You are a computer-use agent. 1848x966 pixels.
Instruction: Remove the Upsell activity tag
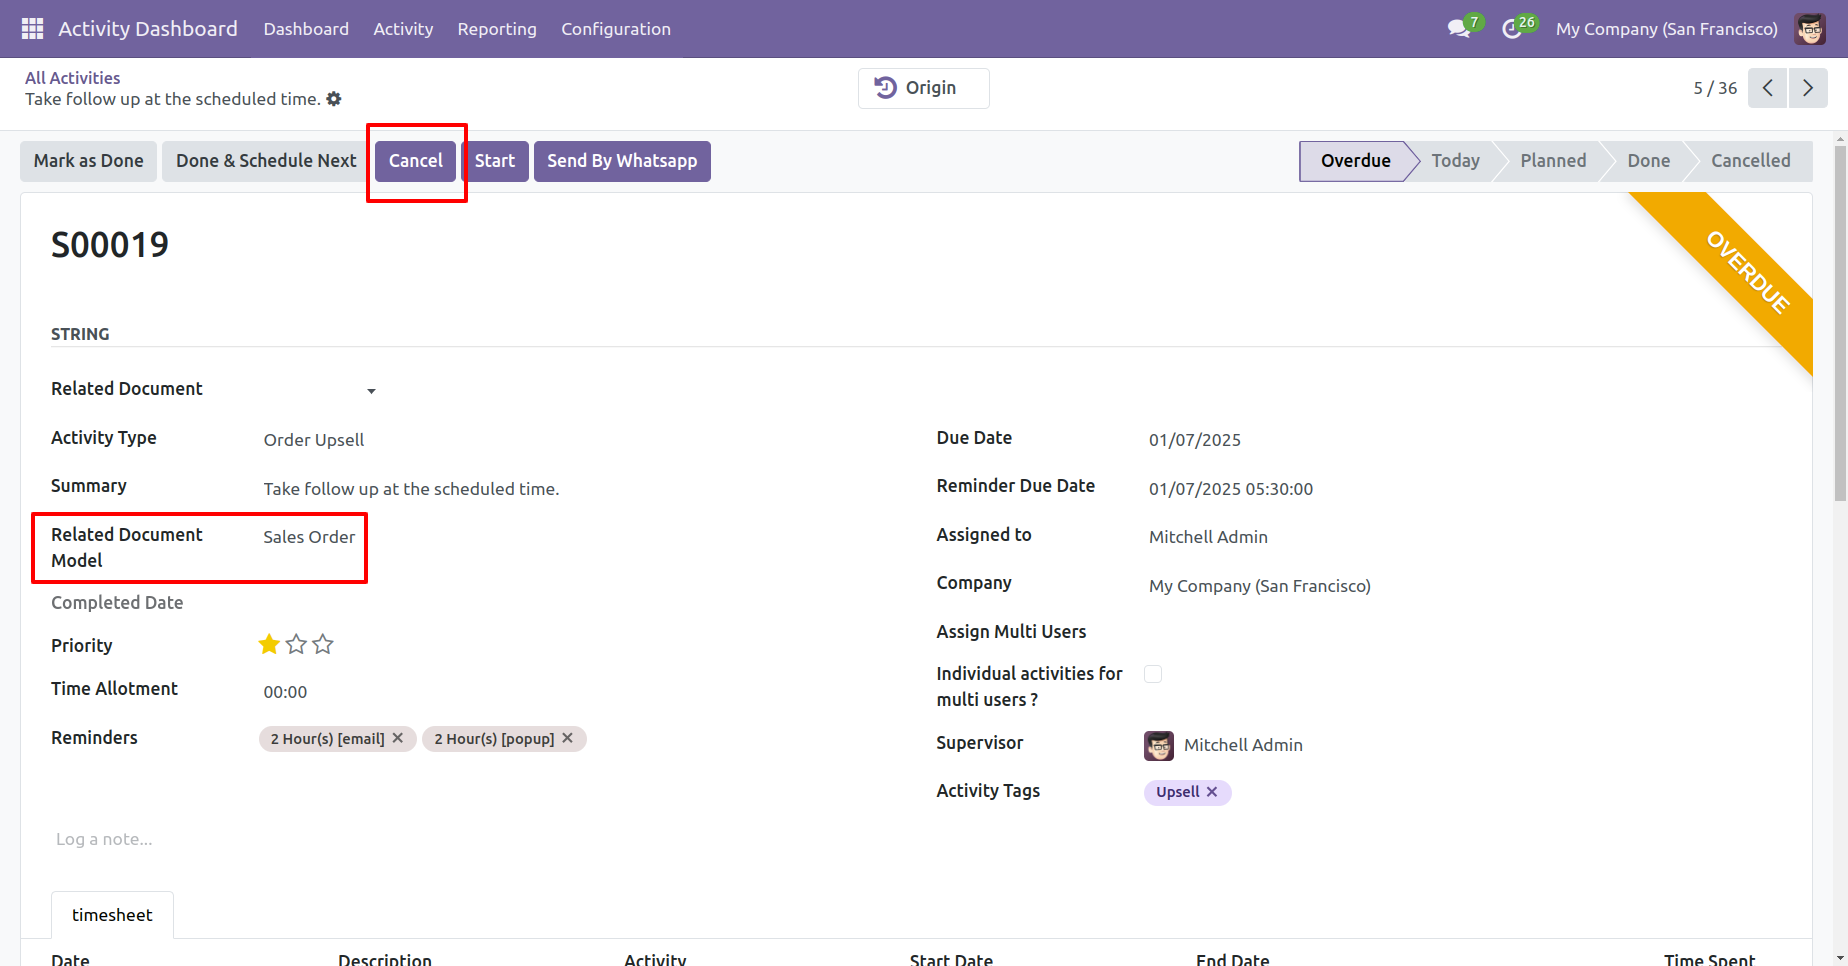[1212, 791]
